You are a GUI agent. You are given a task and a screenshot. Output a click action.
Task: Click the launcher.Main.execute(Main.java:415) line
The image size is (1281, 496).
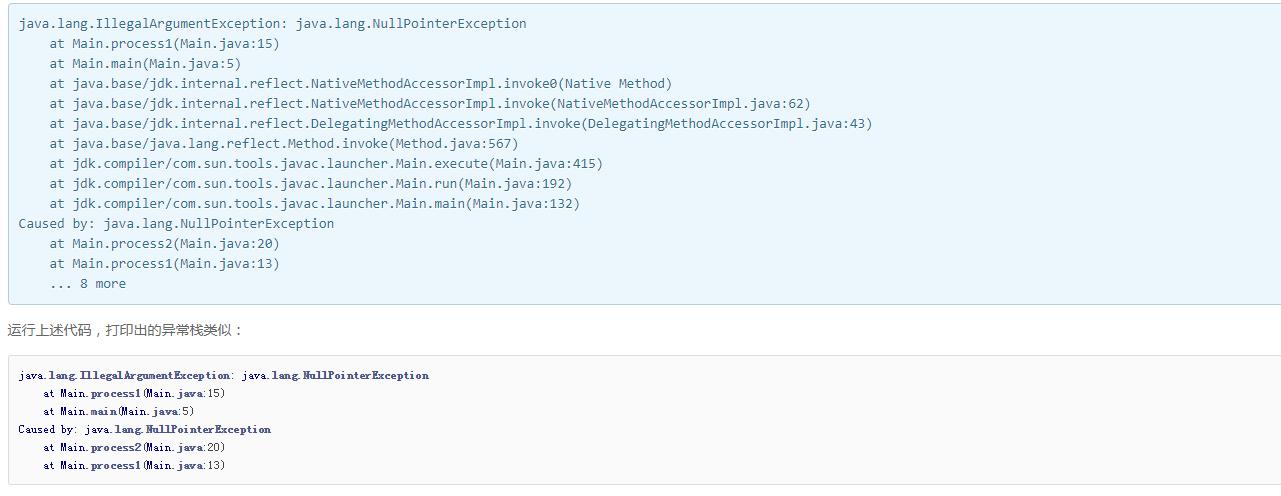pyautogui.click(x=326, y=164)
